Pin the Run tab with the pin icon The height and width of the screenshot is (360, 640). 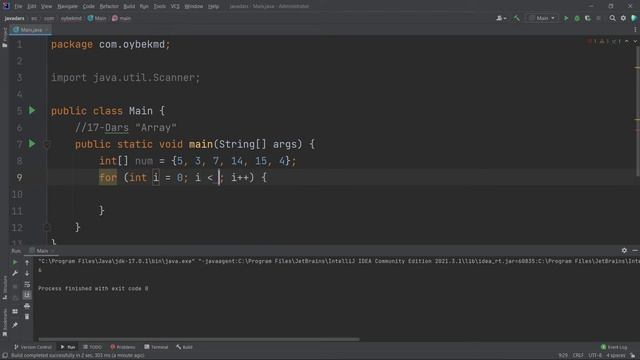(15, 325)
